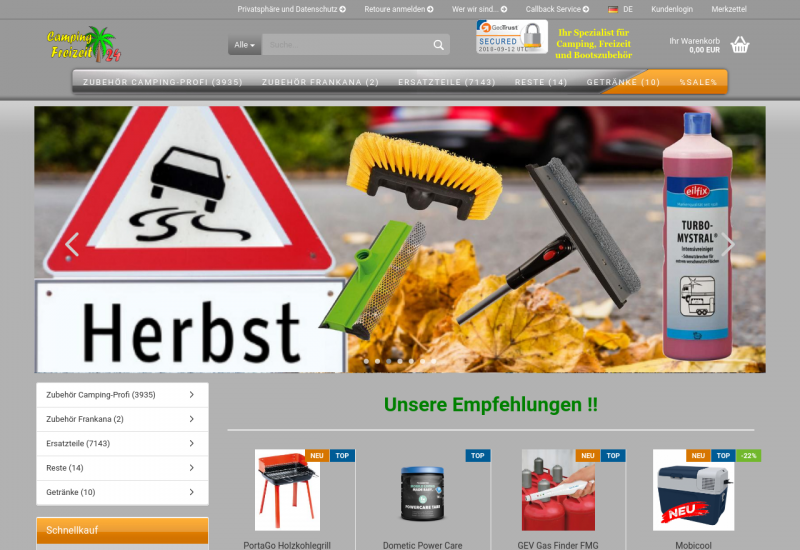This screenshot has width=800, height=550.
Task: Expand Getränke (10) sidebar category
Action: [191, 492]
